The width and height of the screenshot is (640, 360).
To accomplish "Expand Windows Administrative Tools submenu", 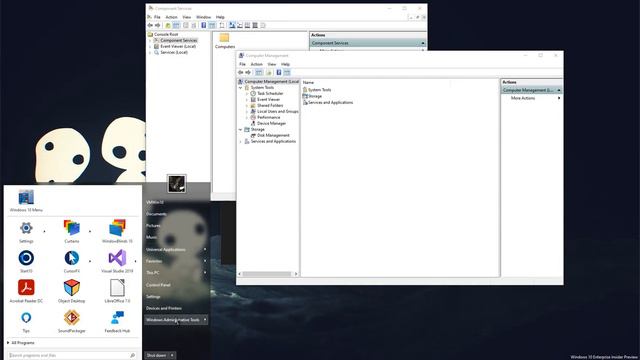I will tap(205, 320).
